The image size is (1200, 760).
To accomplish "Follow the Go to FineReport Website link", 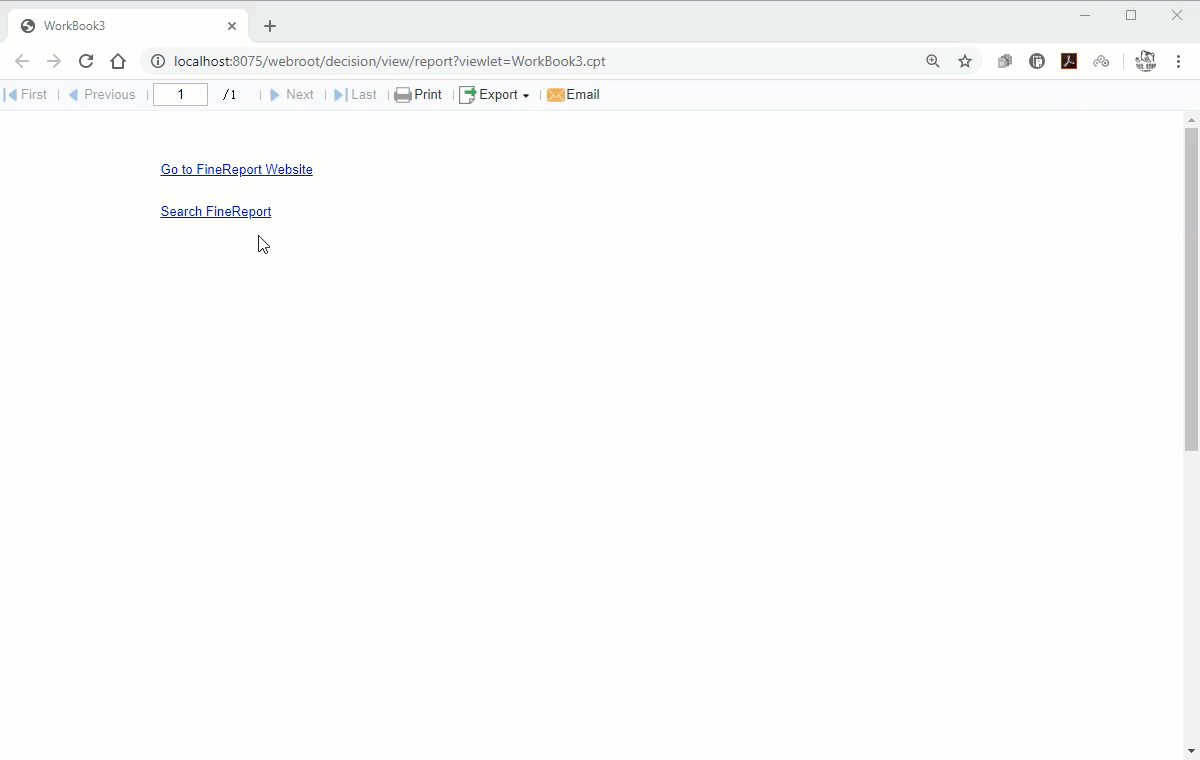I will [236, 169].
